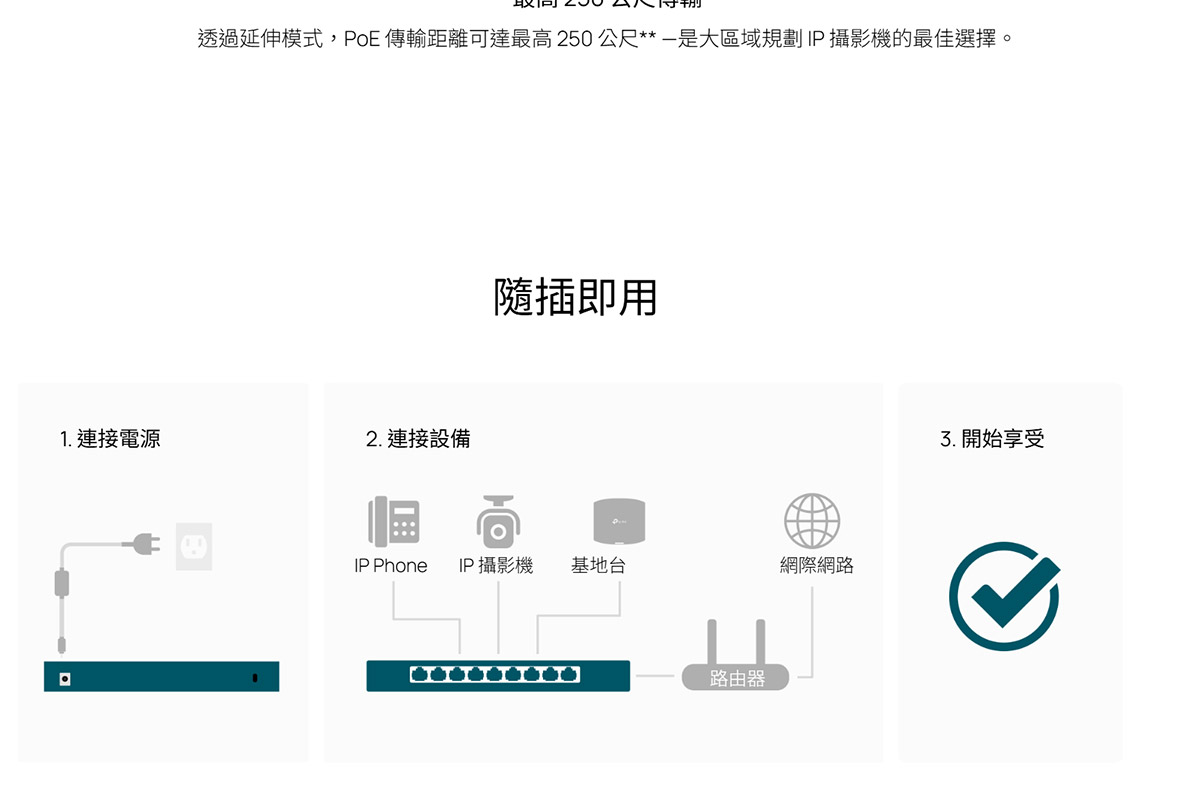Viewport: 1200px width, 811px height.
Task: Select the 1. 連接電源 step title
Action: [110, 439]
